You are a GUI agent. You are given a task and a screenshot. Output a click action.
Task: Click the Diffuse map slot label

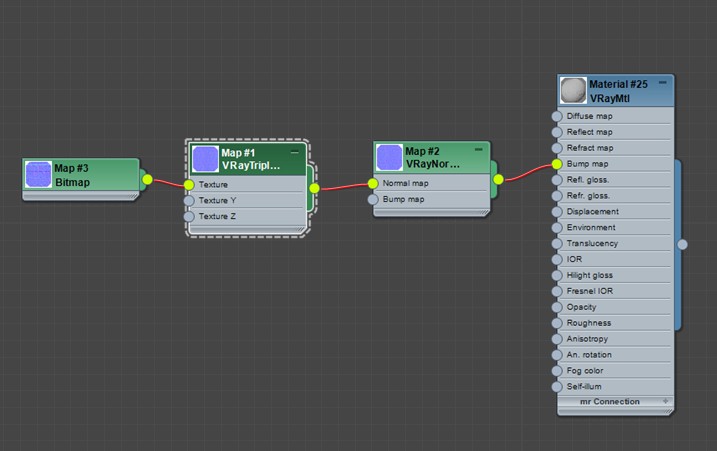589,116
